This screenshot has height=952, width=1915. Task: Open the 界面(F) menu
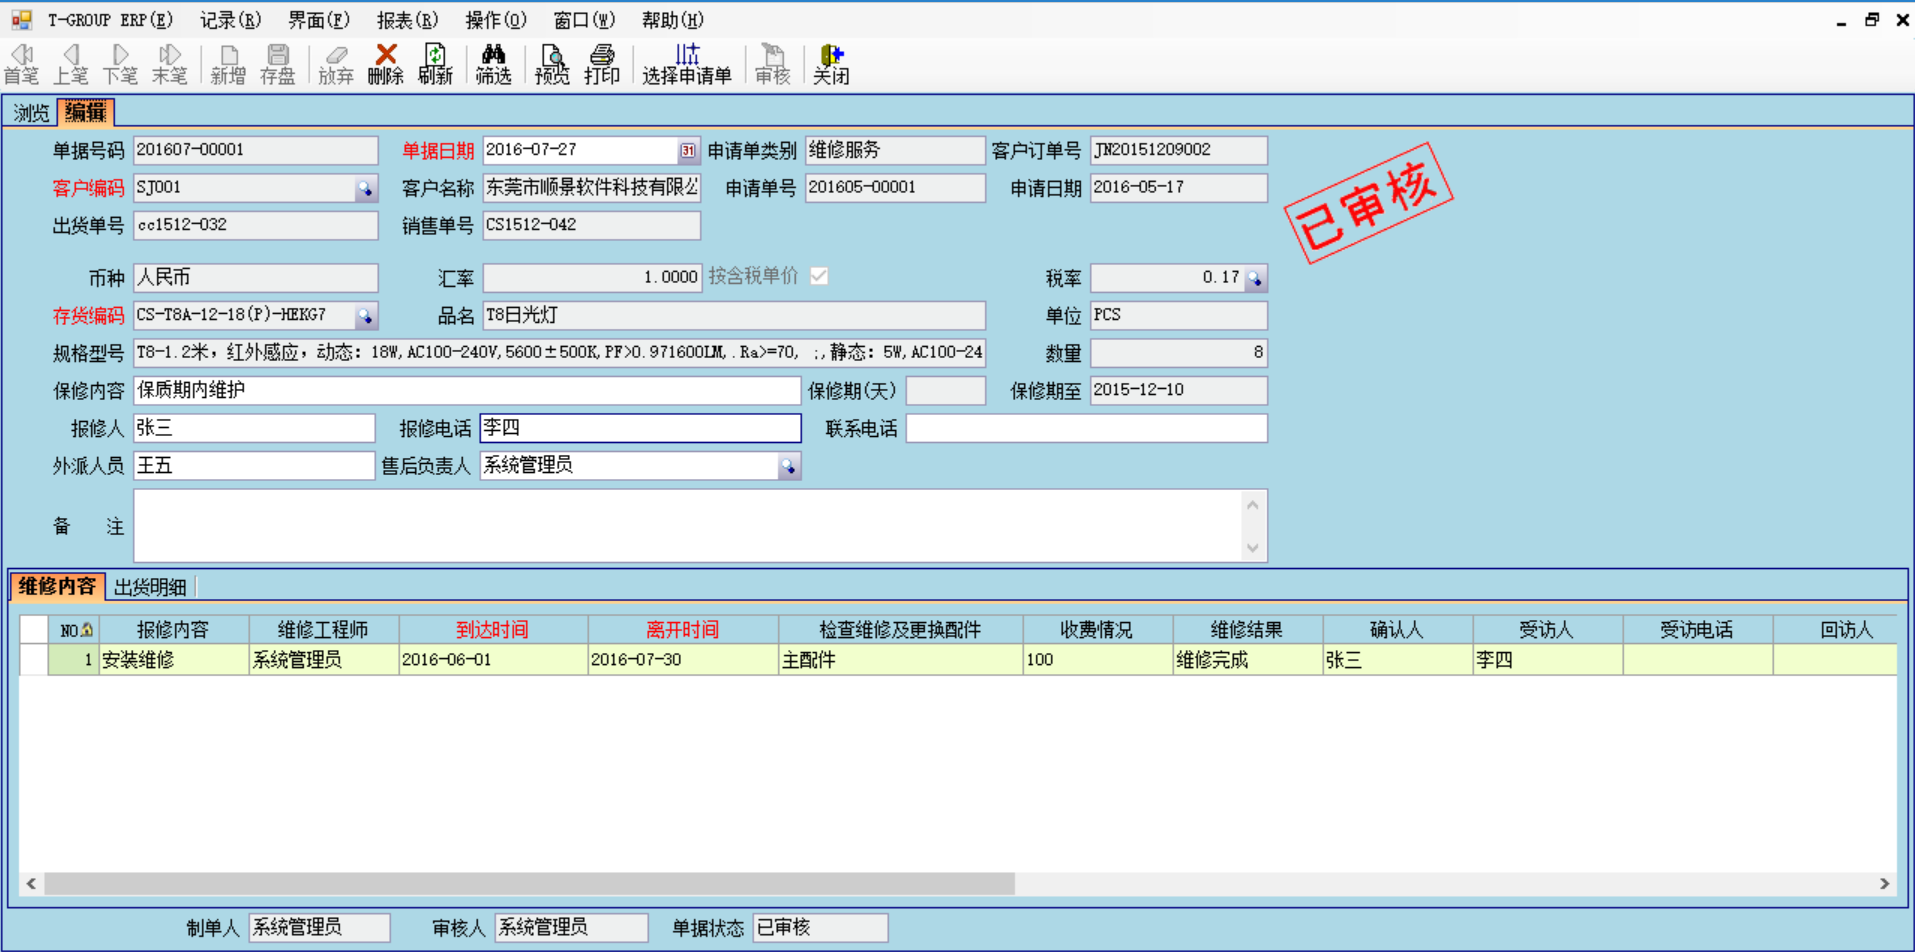[319, 20]
